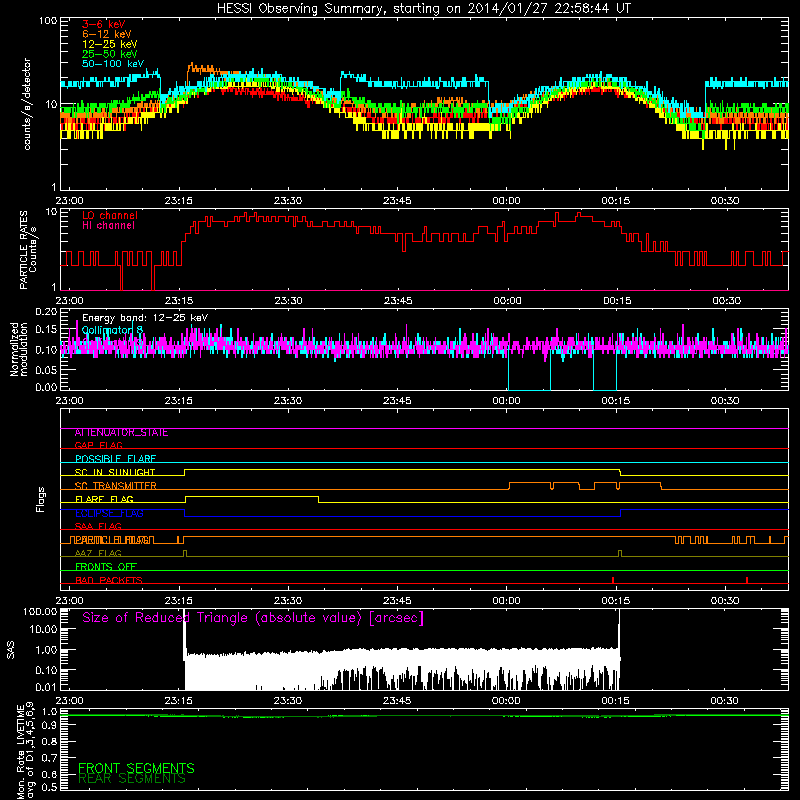The width and height of the screenshot is (800, 800).
Task: Click the 00:00 tick label under the Flags plot
Action: tap(506, 601)
